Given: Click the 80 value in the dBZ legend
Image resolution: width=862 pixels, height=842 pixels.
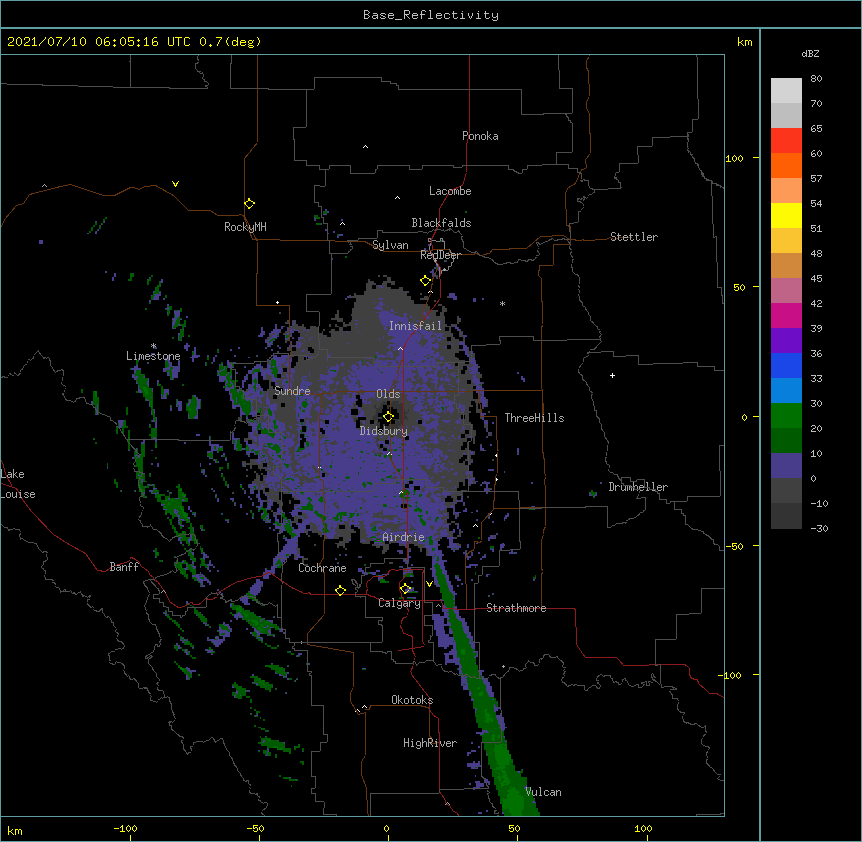Looking at the screenshot, I should click(816, 79).
